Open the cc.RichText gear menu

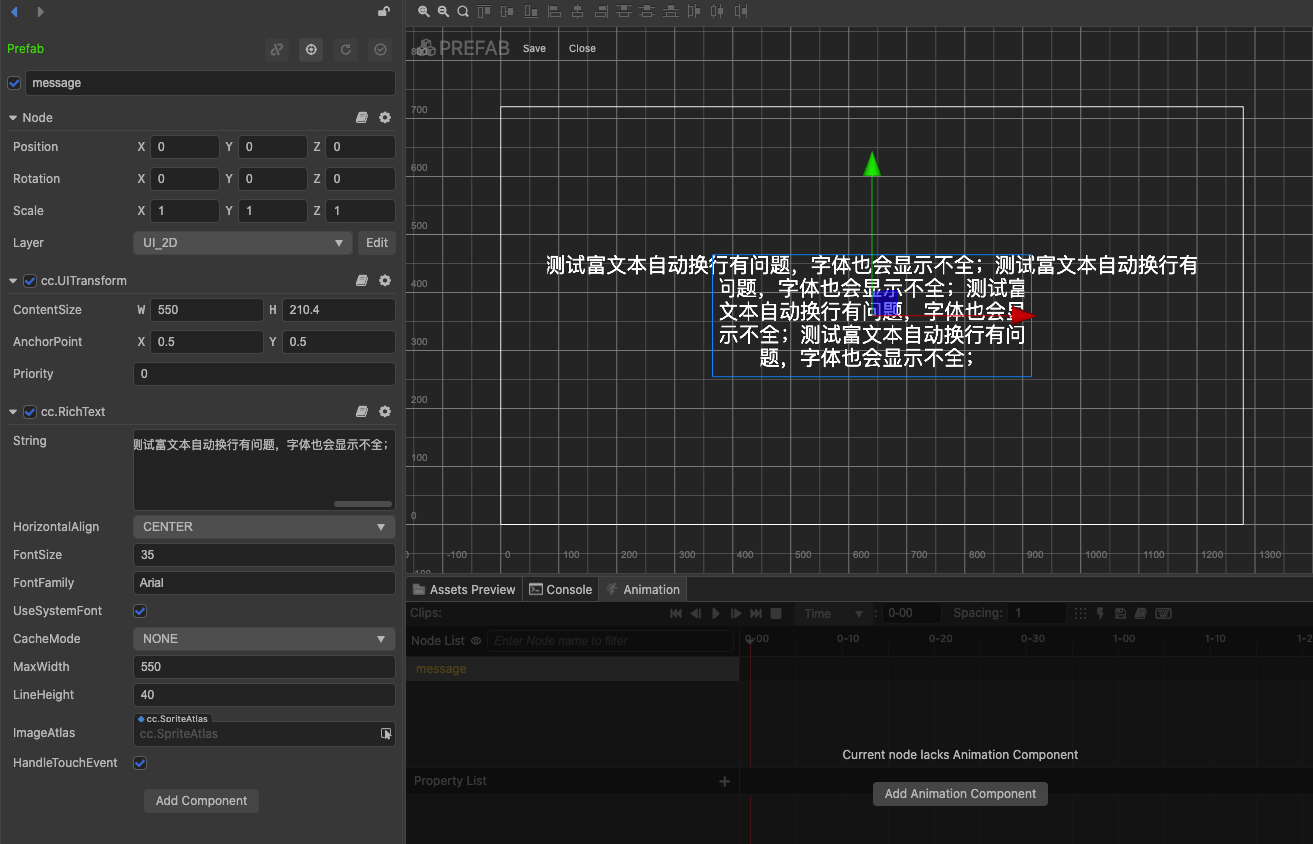click(385, 412)
